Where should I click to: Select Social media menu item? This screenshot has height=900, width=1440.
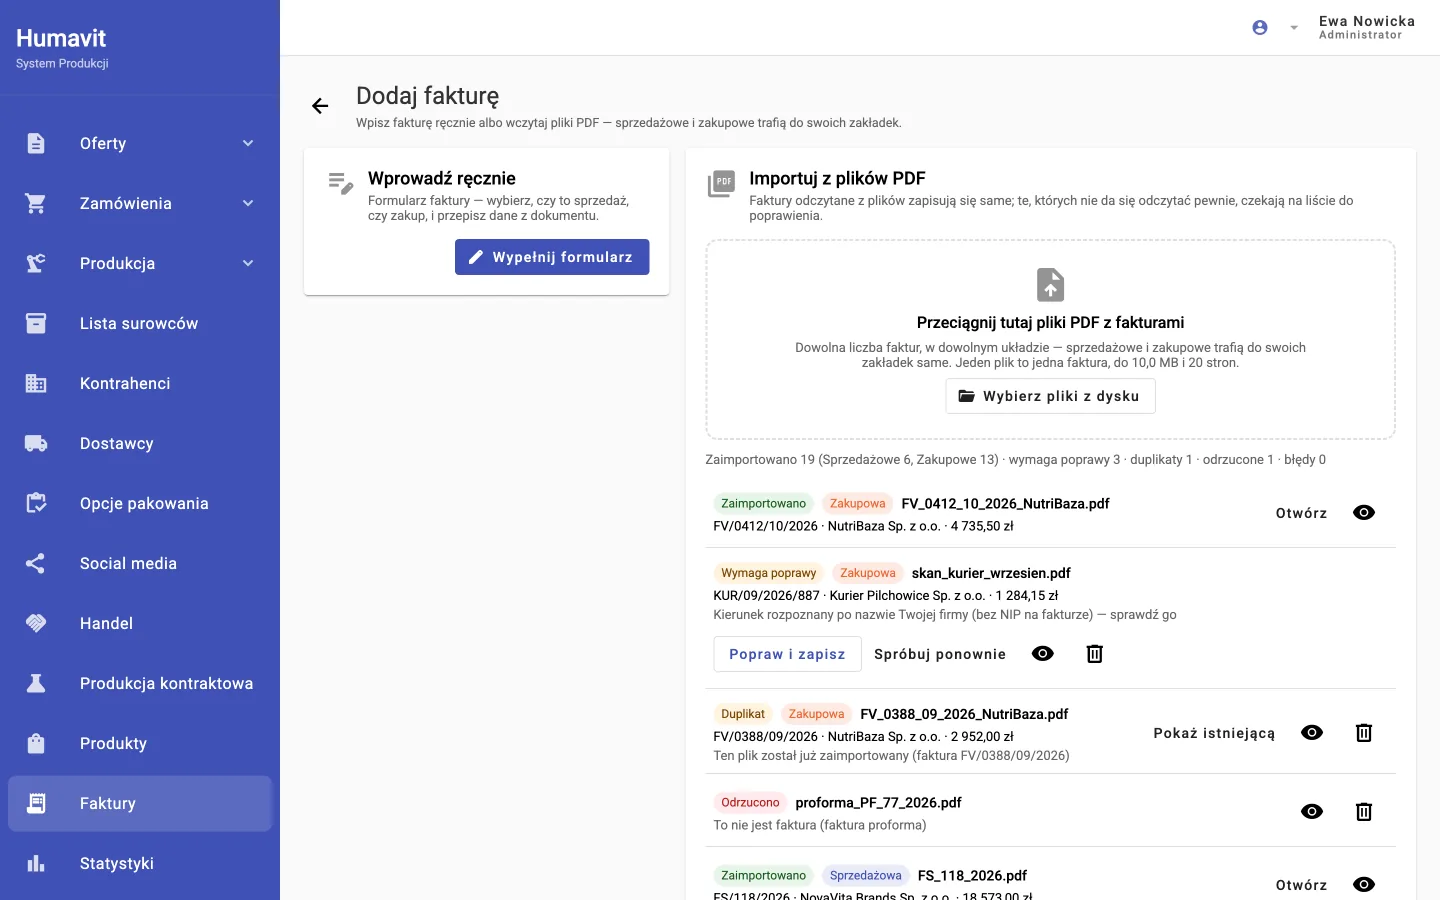[x=140, y=563]
